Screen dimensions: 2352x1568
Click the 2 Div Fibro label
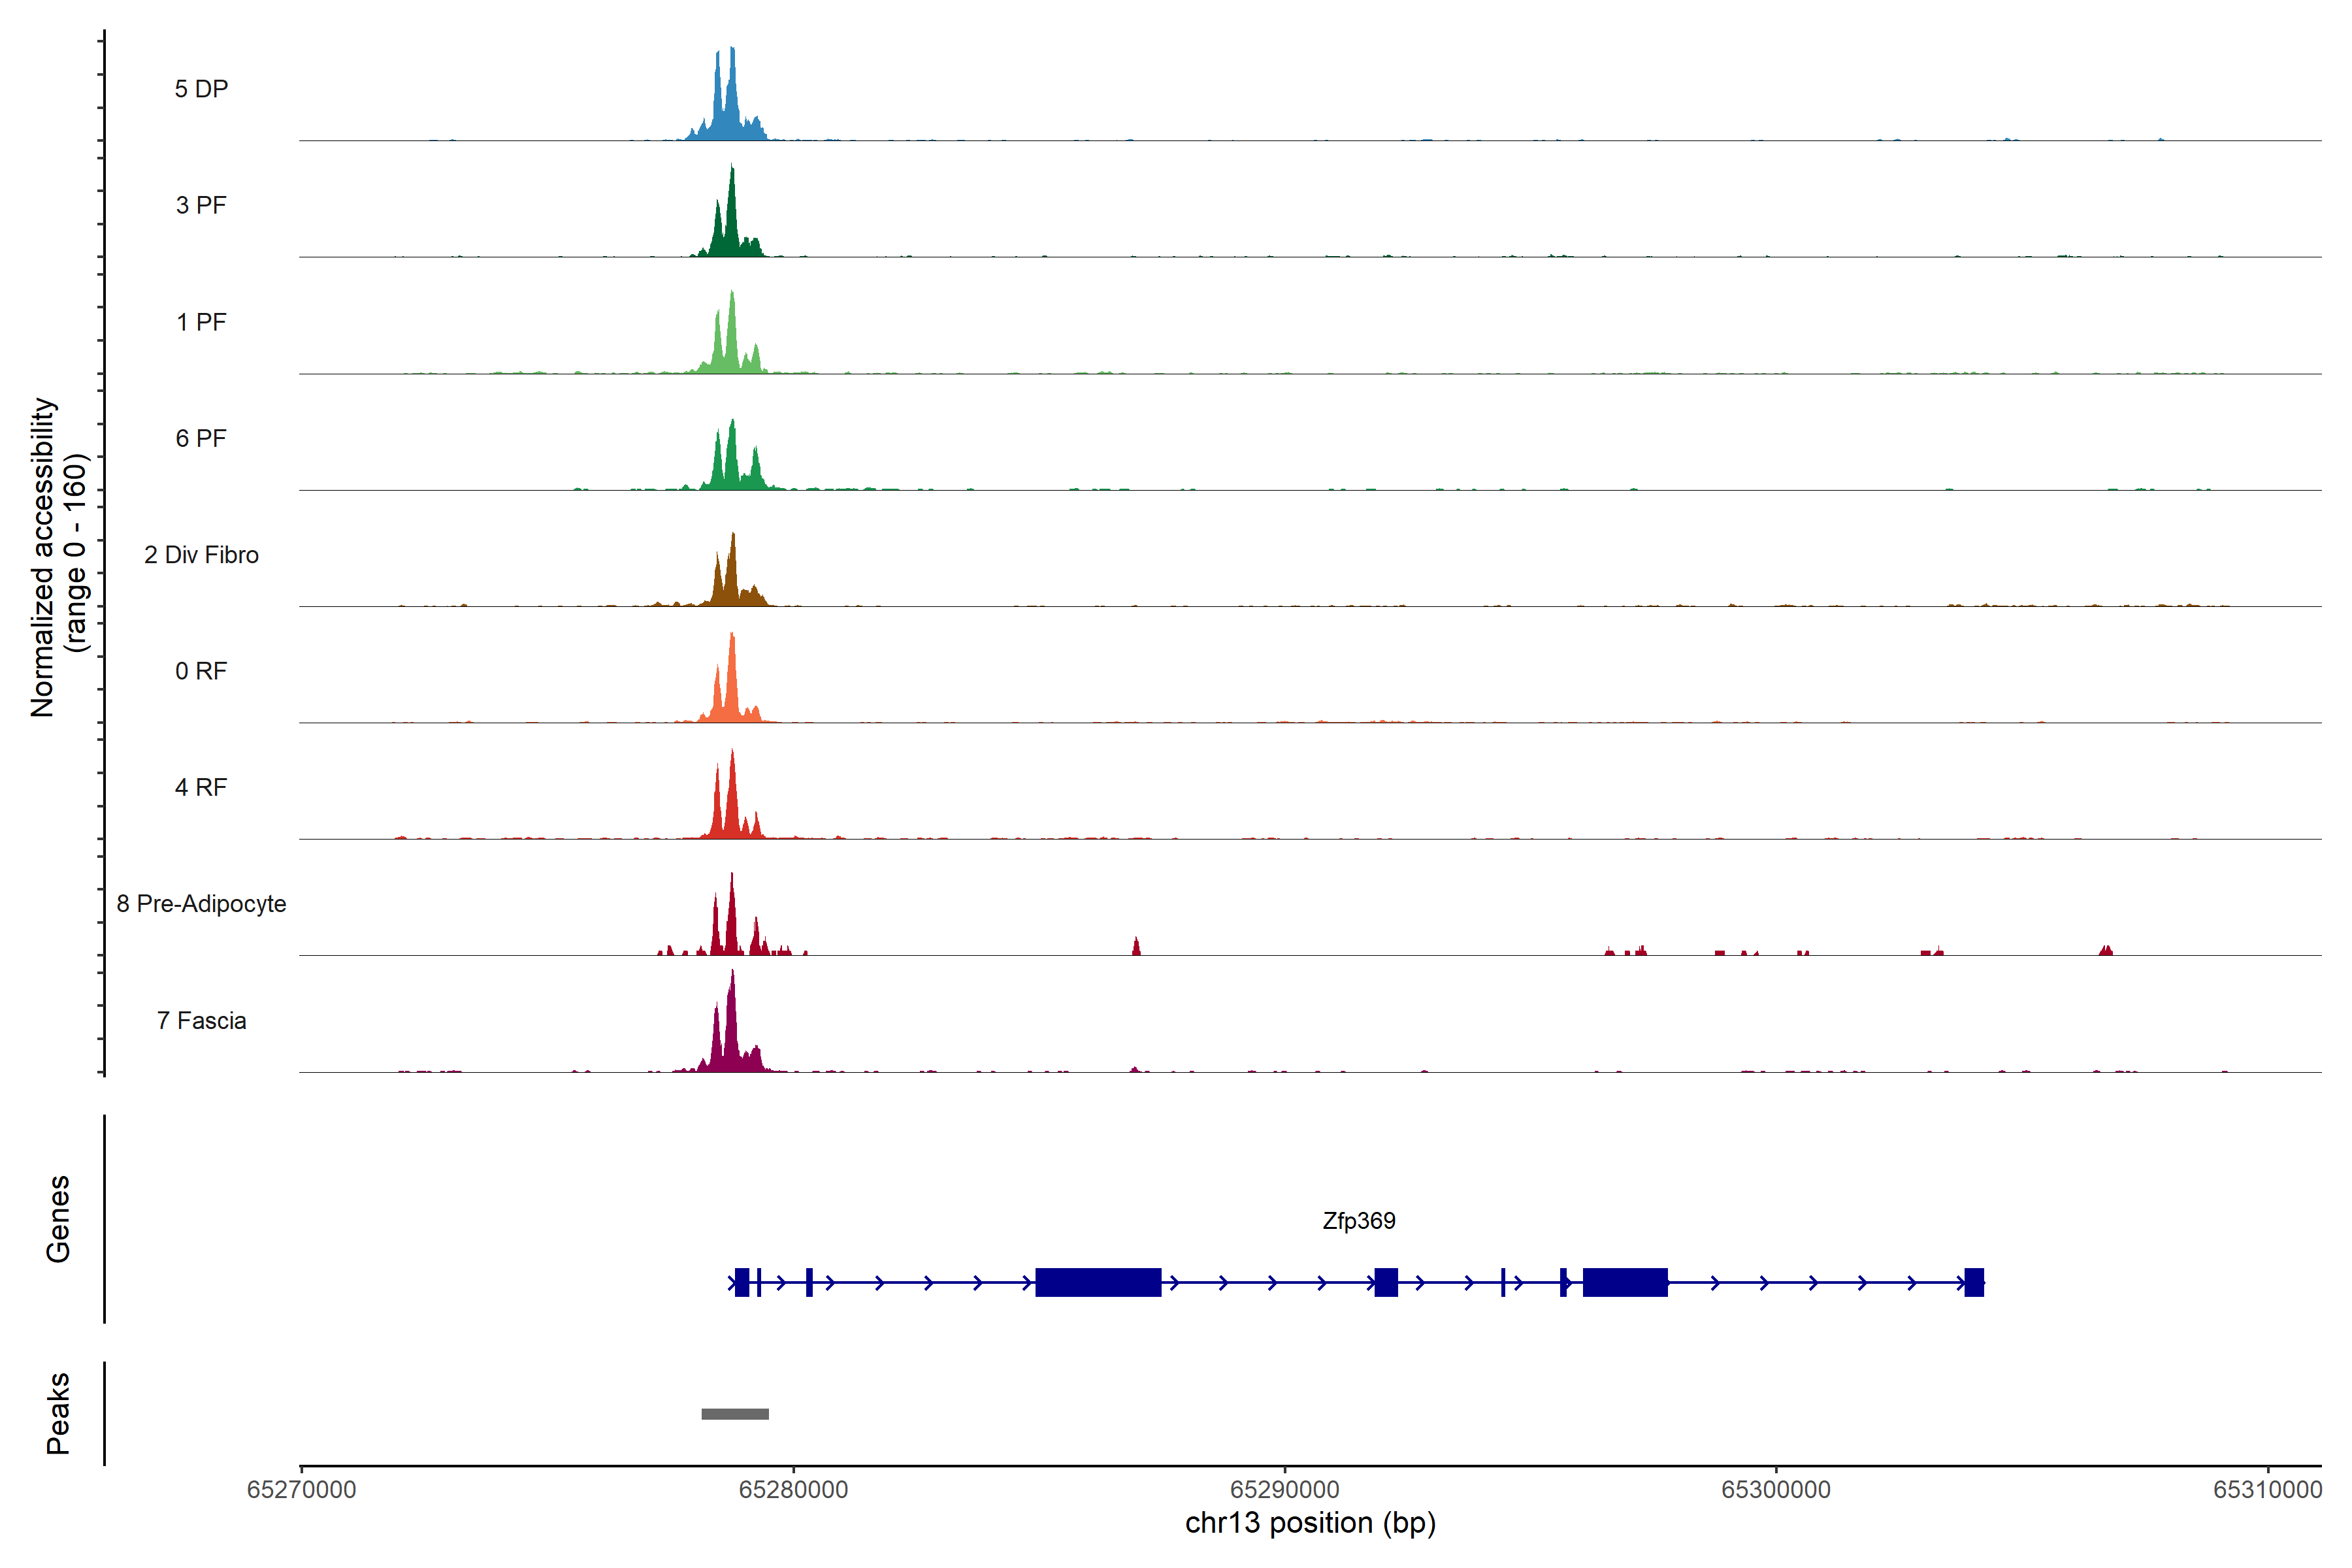click(201, 555)
